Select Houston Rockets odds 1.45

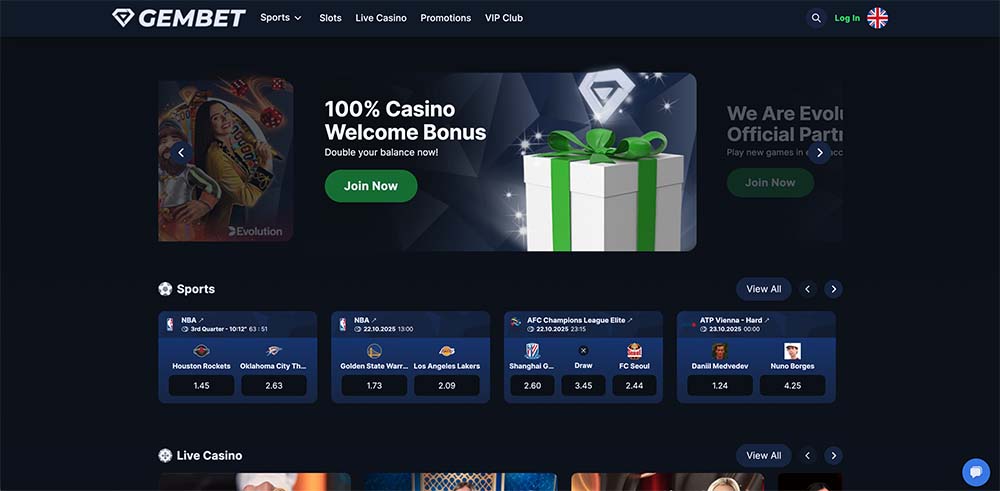pyautogui.click(x=201, y=386)
